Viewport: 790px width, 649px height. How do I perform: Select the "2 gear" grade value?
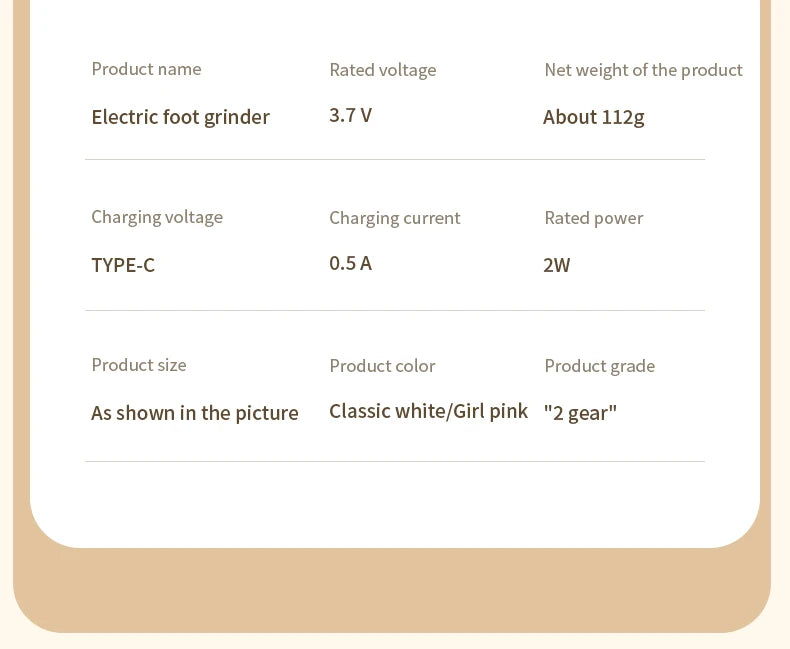(580, 413)
